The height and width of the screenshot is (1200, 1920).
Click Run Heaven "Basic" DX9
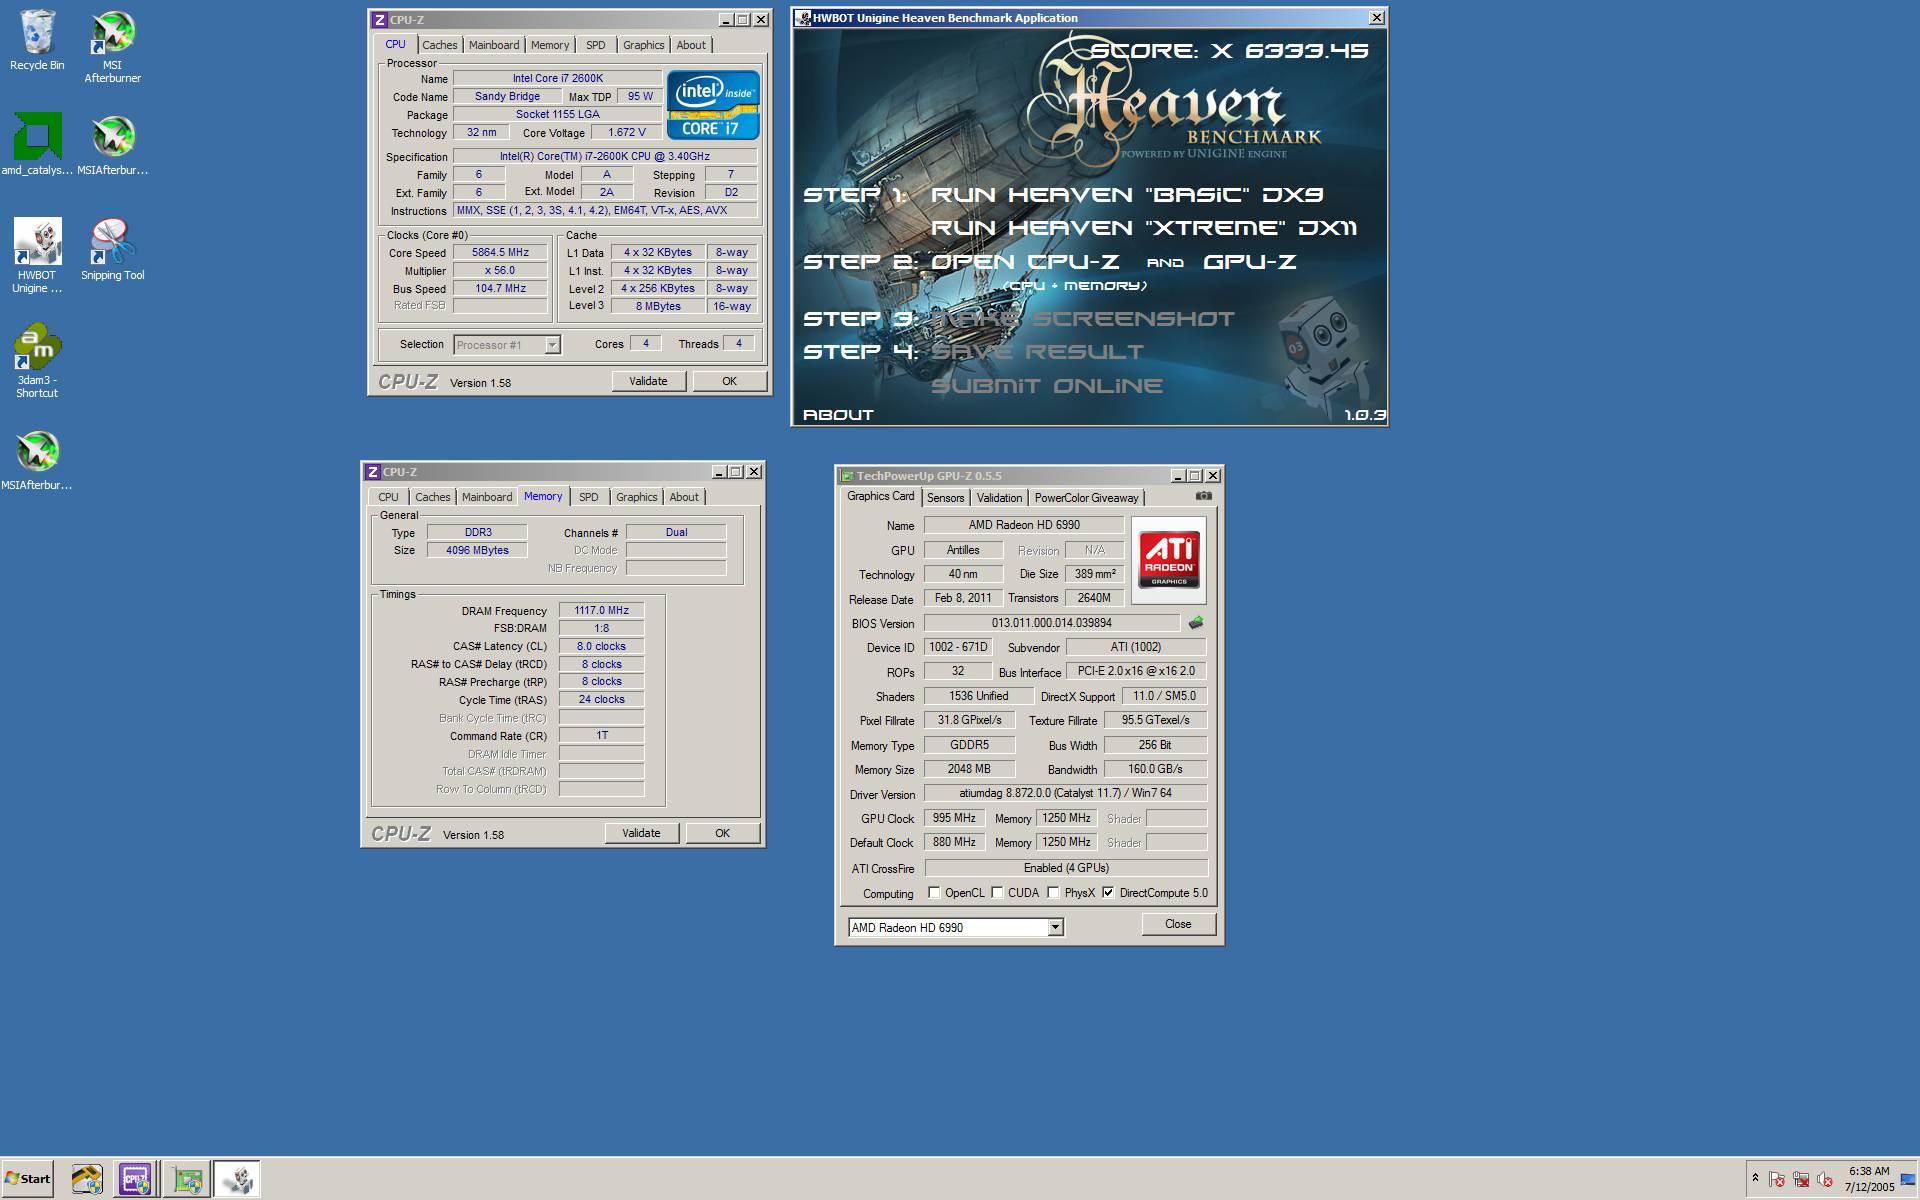pyautogui.click(x=1127, y=195)
